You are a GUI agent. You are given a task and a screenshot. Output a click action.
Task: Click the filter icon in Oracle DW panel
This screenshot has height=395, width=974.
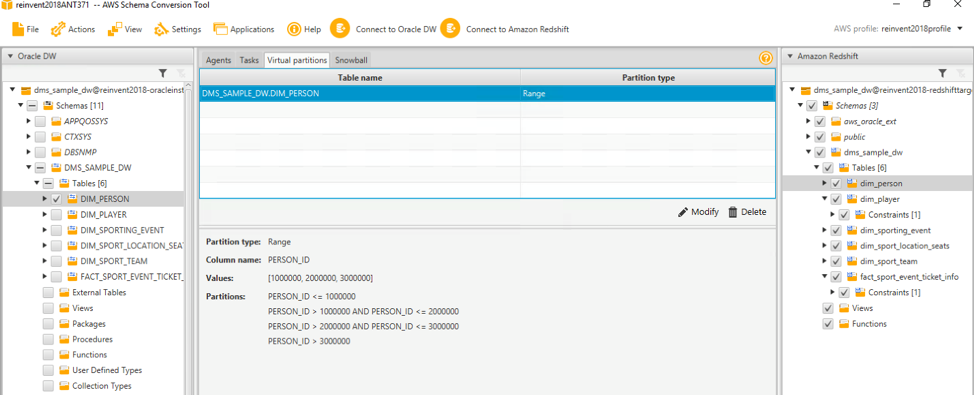pyautogui.click(x=162, y=73)
